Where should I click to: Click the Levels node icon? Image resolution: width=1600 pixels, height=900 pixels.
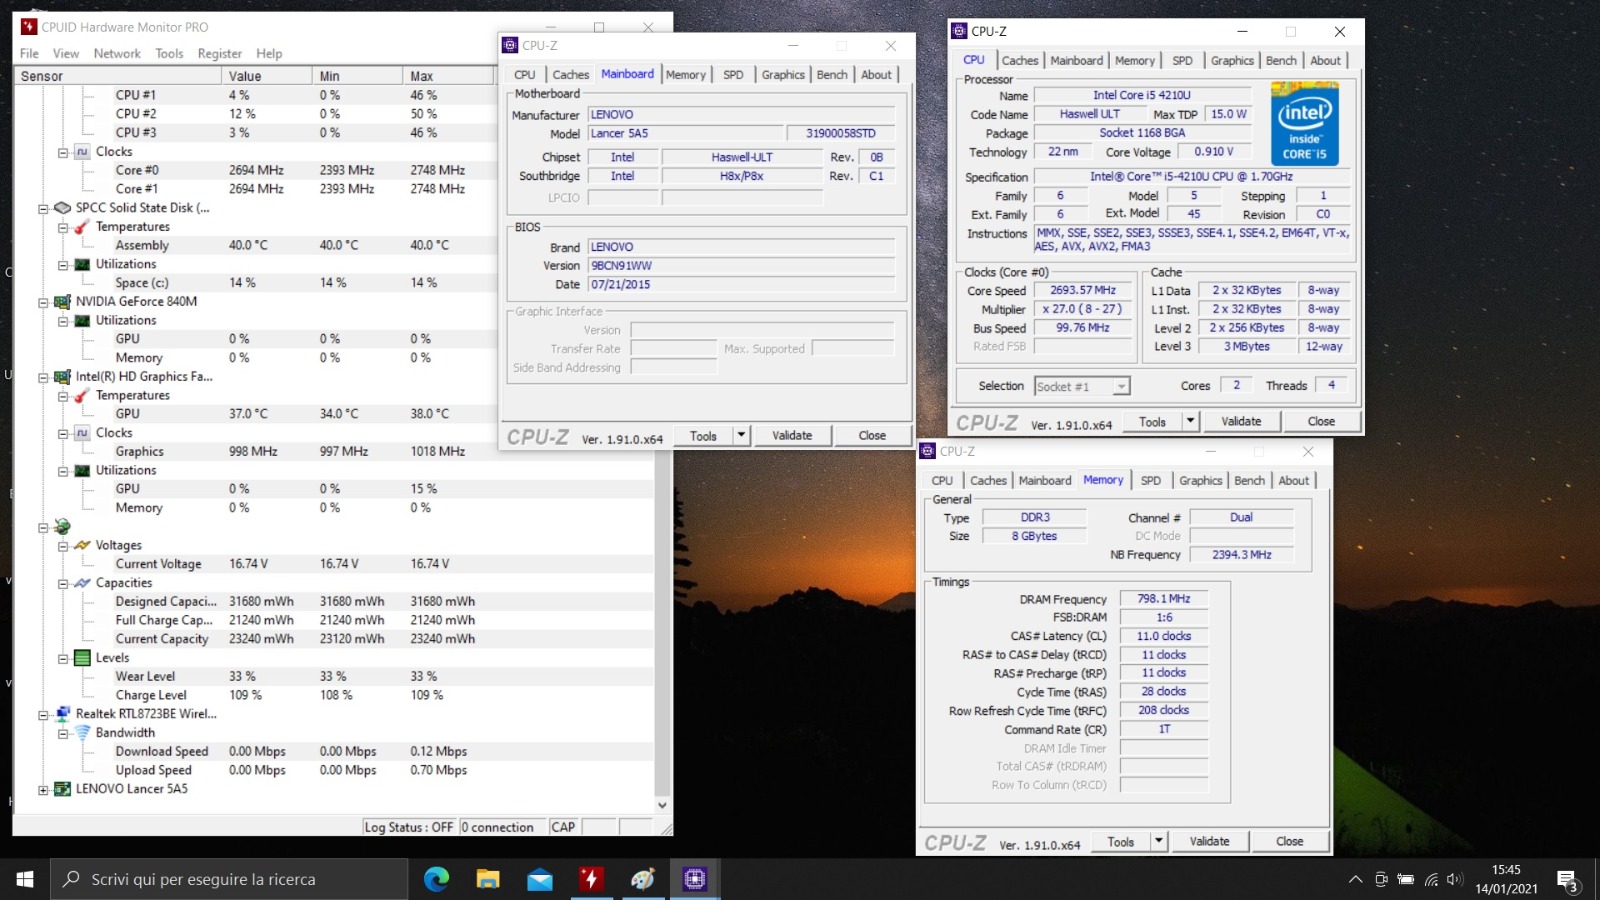click(x=82, y=658)
